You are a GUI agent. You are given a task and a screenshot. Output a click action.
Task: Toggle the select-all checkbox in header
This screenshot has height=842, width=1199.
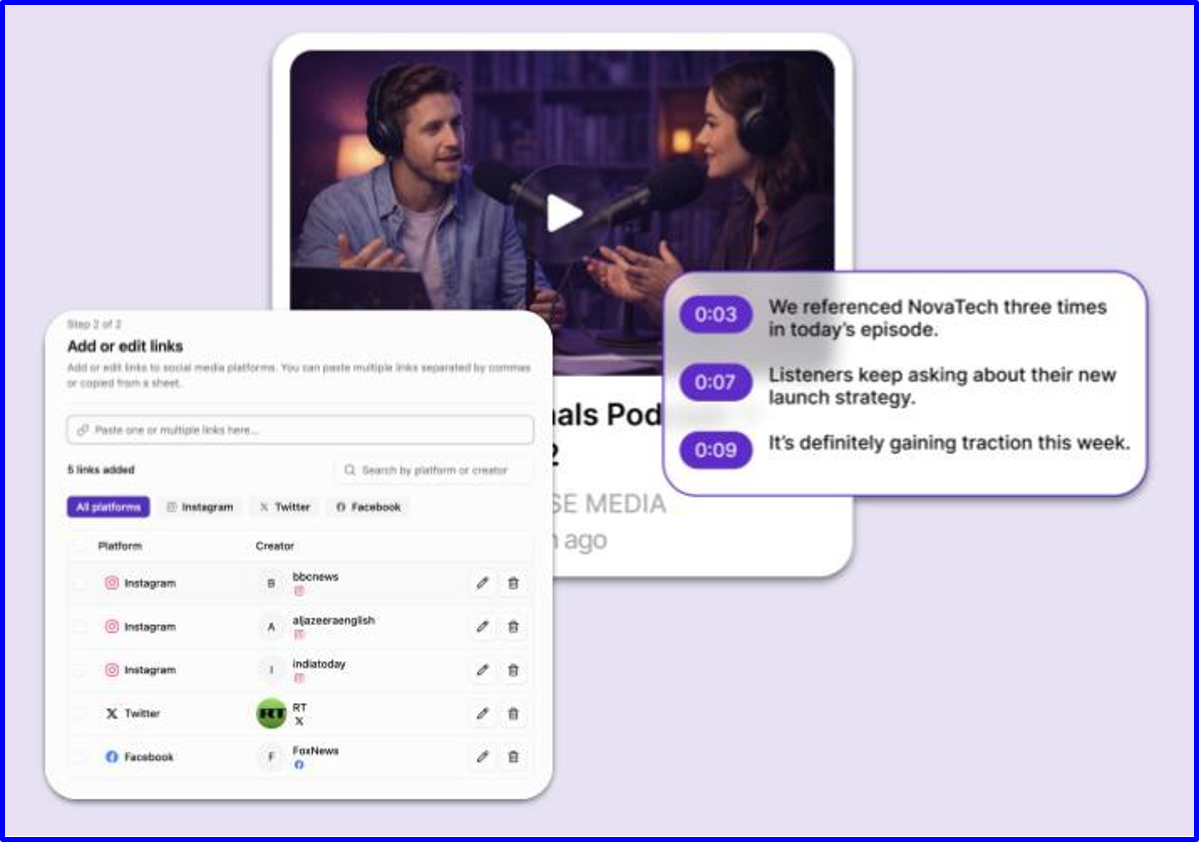pyautogui.click(x=80, y=546)
